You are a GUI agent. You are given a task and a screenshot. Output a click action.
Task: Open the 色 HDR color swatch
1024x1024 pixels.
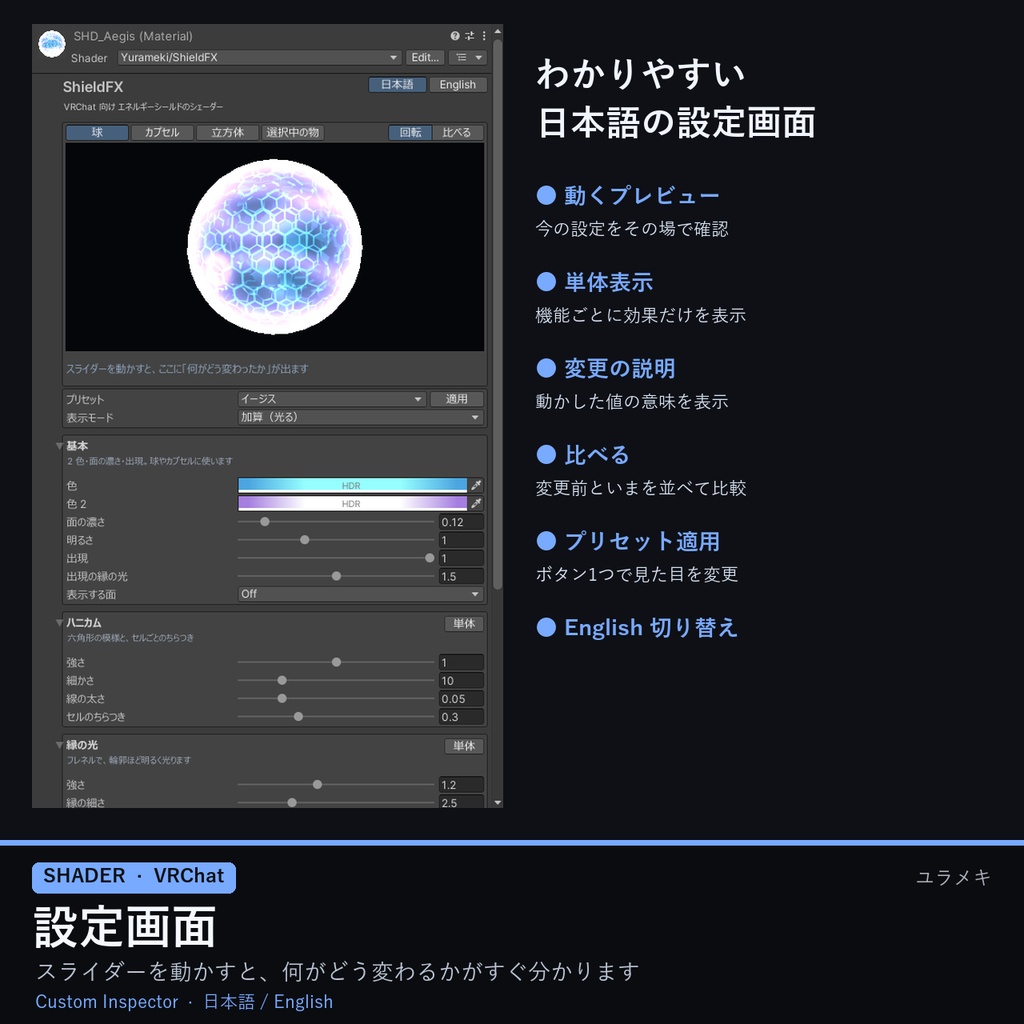352,485
